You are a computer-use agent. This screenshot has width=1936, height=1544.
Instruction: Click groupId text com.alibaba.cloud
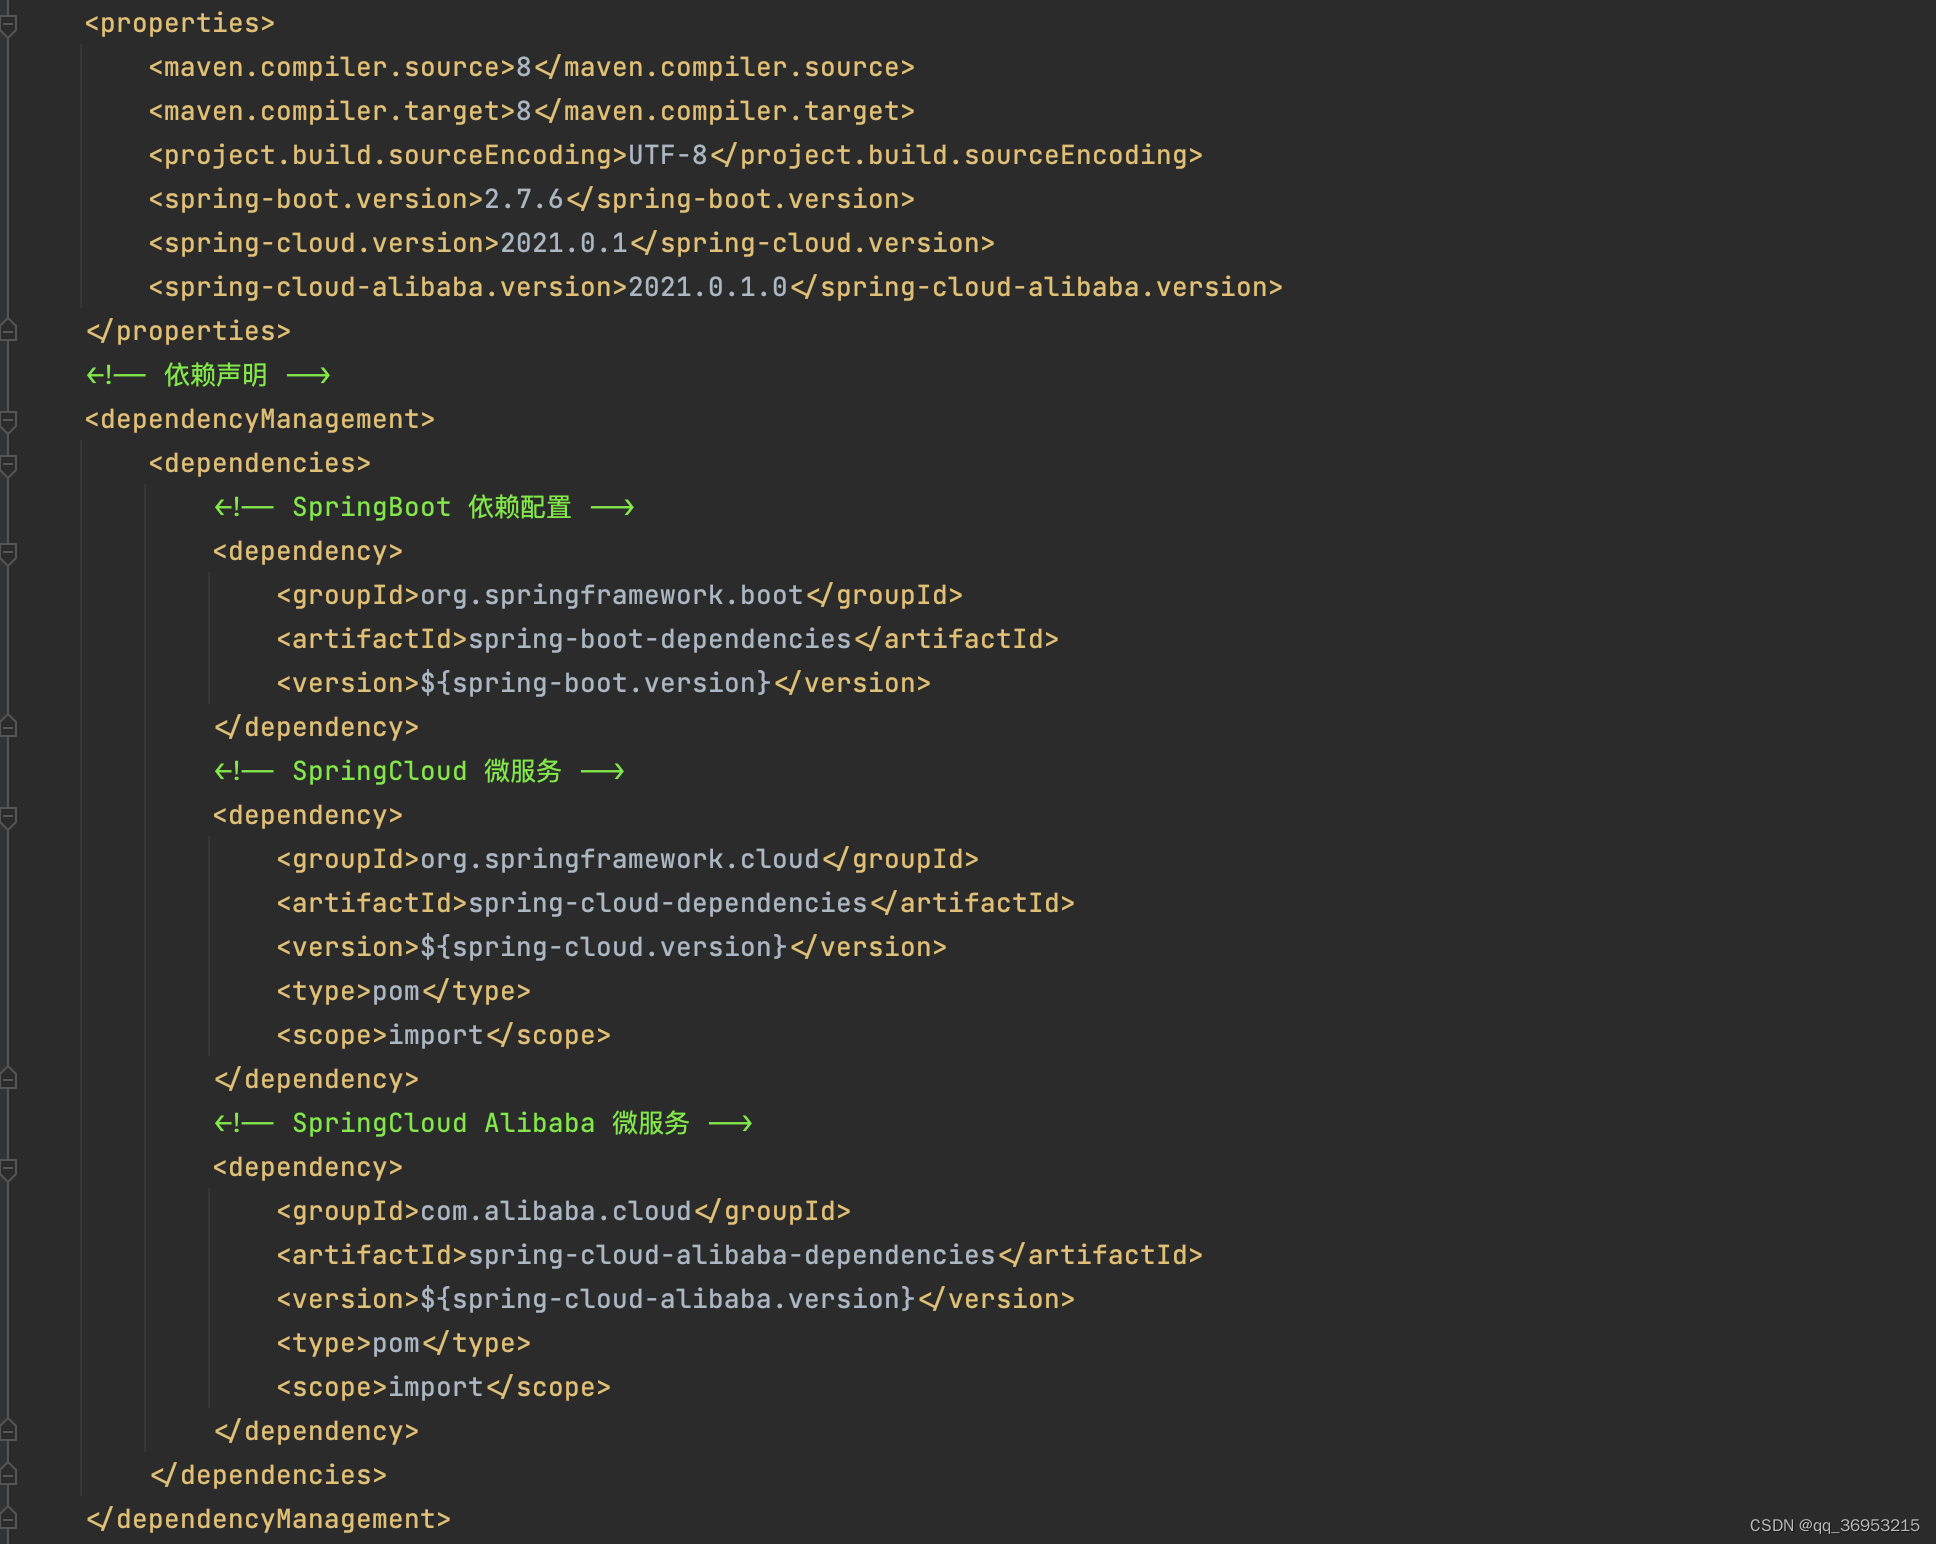pos(555,1211)
